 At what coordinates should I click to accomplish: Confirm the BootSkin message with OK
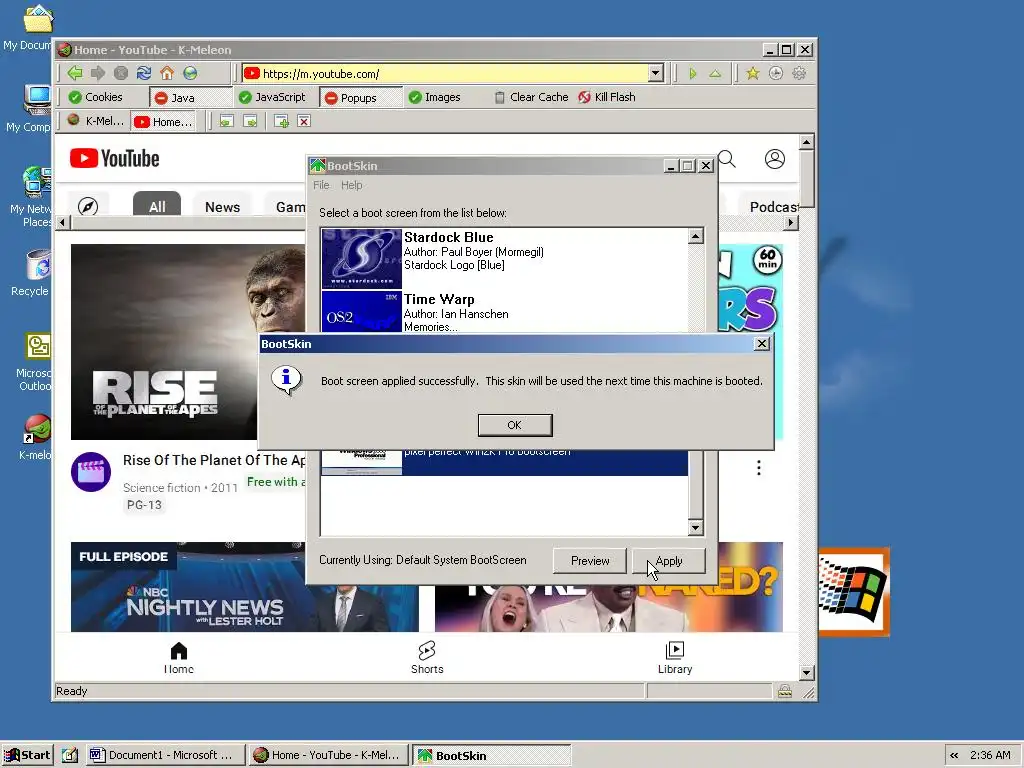[x=515, y=425]
